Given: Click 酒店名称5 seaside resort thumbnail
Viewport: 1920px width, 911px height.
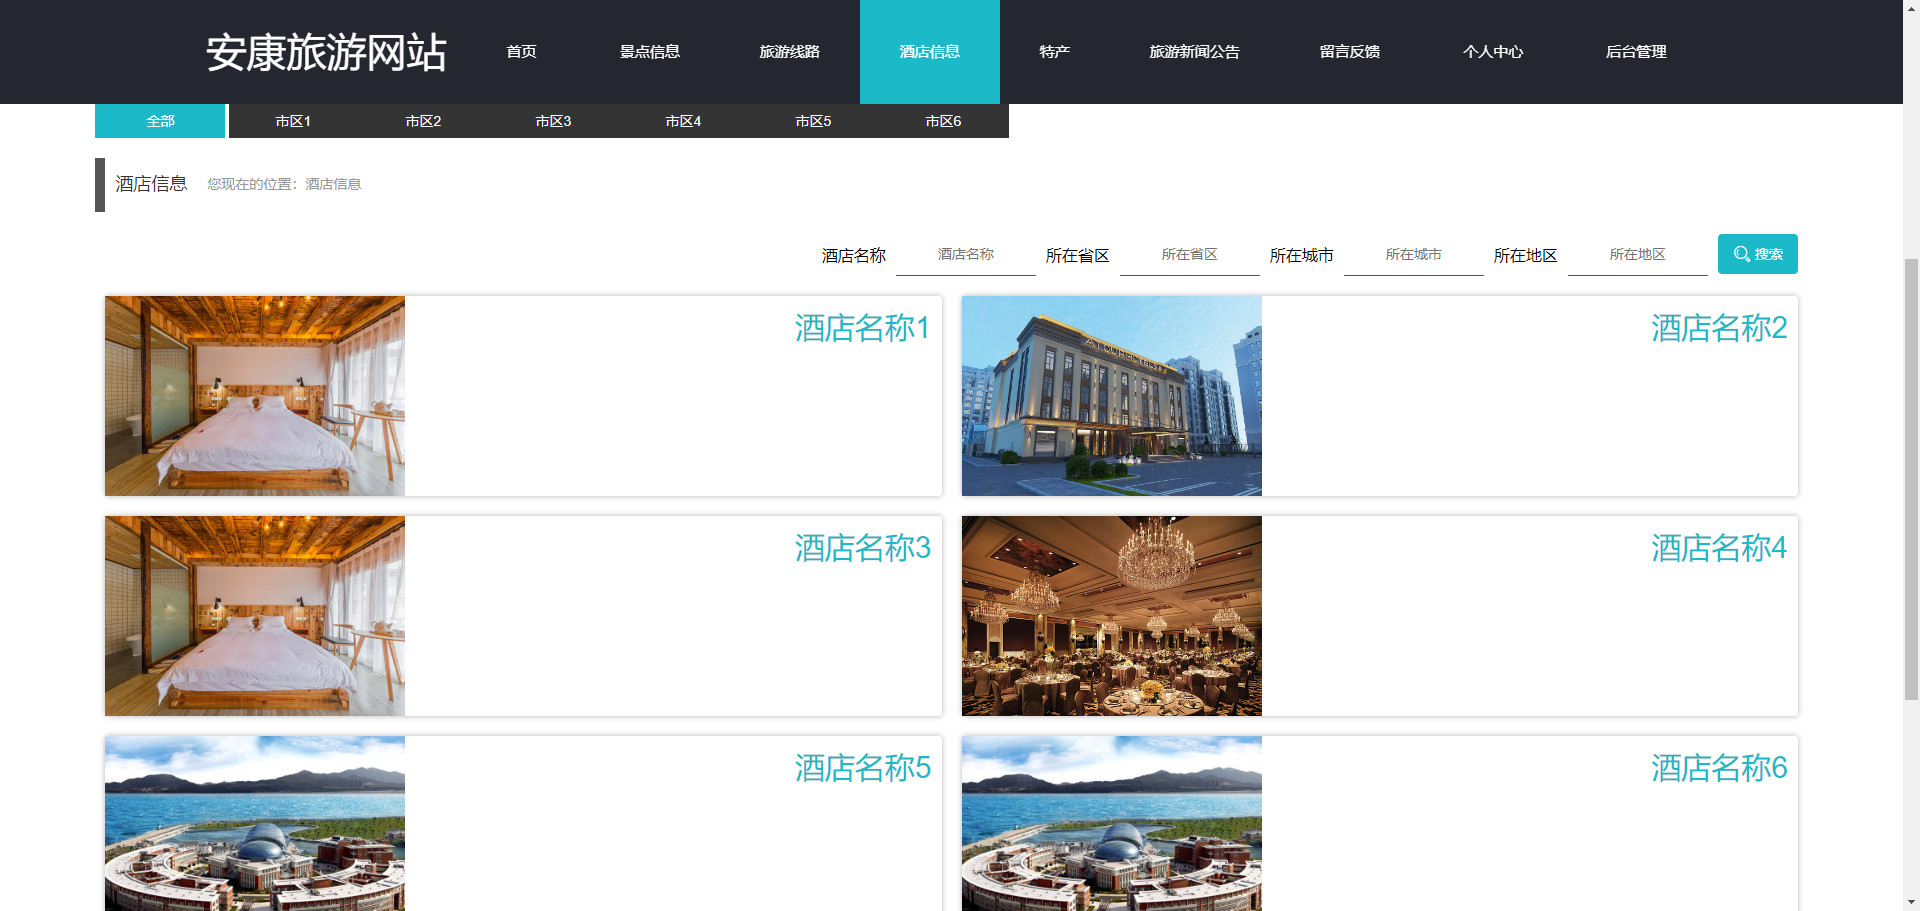Looking at the screenshot, I should (255, 824).
